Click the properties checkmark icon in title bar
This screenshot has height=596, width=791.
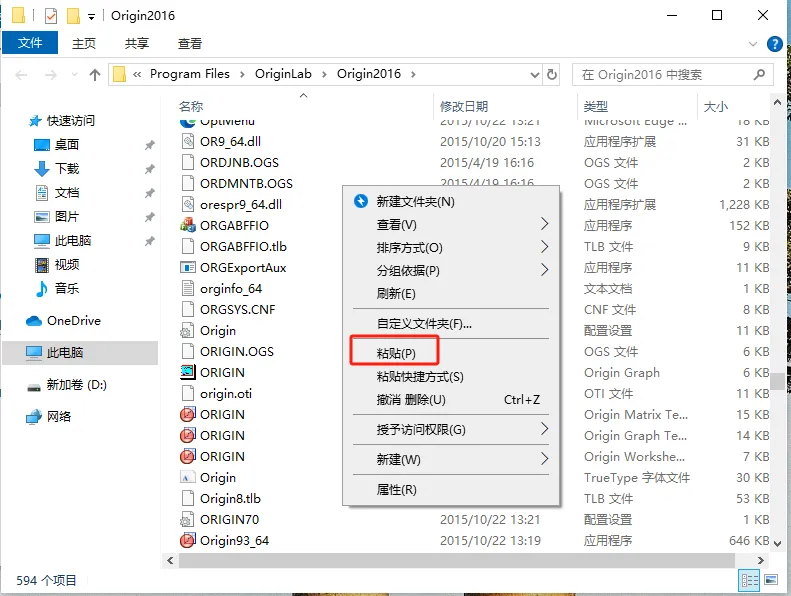(x=51, y=16)
